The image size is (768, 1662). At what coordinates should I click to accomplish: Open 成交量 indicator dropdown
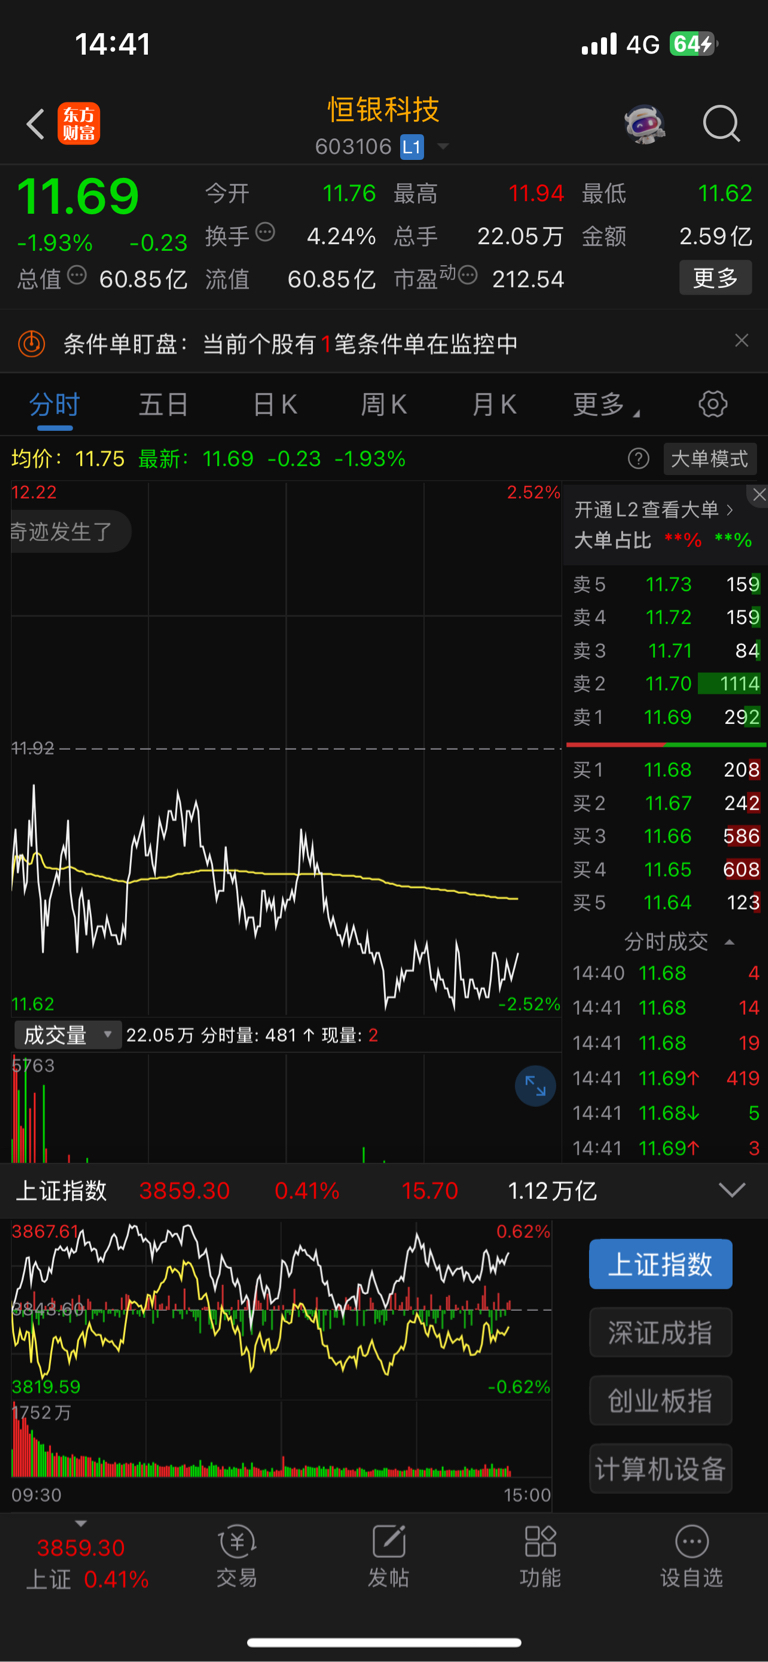[x=67, y=1035]
